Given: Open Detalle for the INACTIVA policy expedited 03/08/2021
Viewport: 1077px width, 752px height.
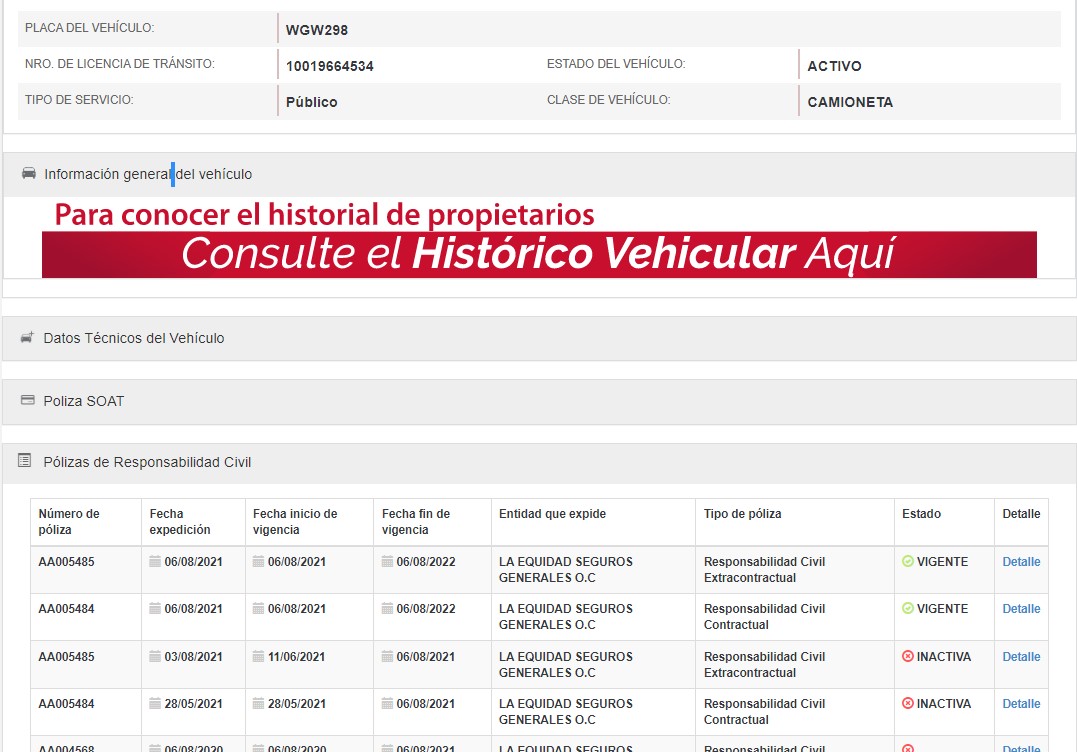Looking at the screenshot, I should click(1021, 657).
